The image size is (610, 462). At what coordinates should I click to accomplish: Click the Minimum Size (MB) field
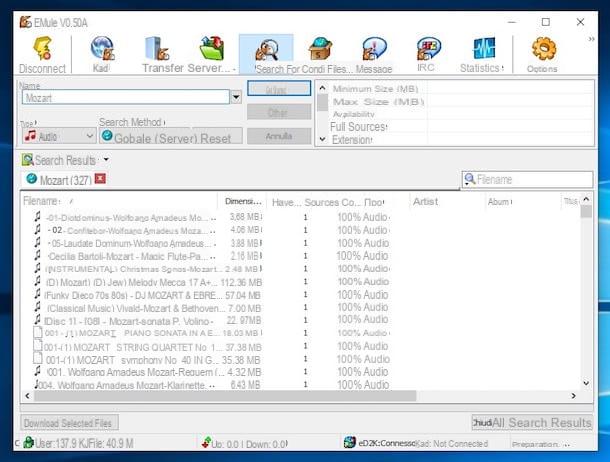pyautogui.click(x=510, y=89)
